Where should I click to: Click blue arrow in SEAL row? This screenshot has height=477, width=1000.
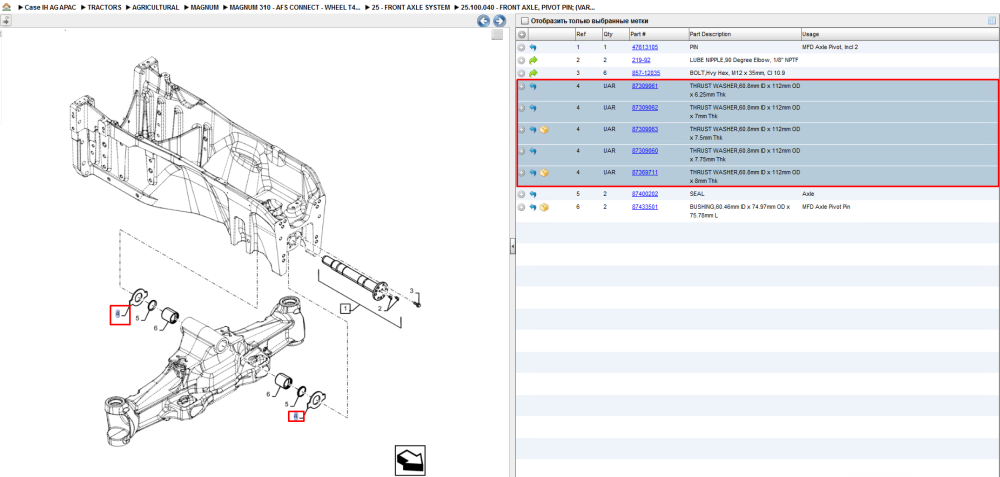[533, 194]
